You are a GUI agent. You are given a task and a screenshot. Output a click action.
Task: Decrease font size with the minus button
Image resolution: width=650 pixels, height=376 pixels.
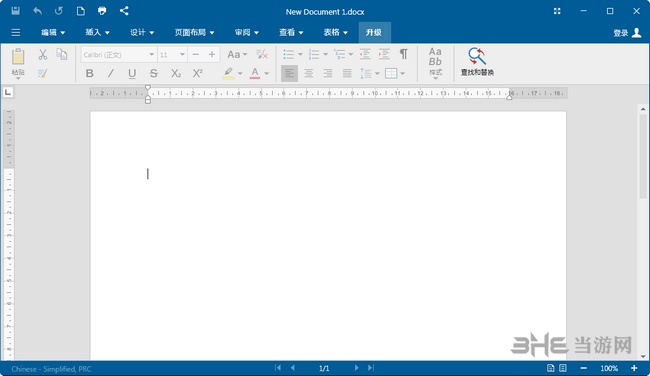[x=196, y=54]
